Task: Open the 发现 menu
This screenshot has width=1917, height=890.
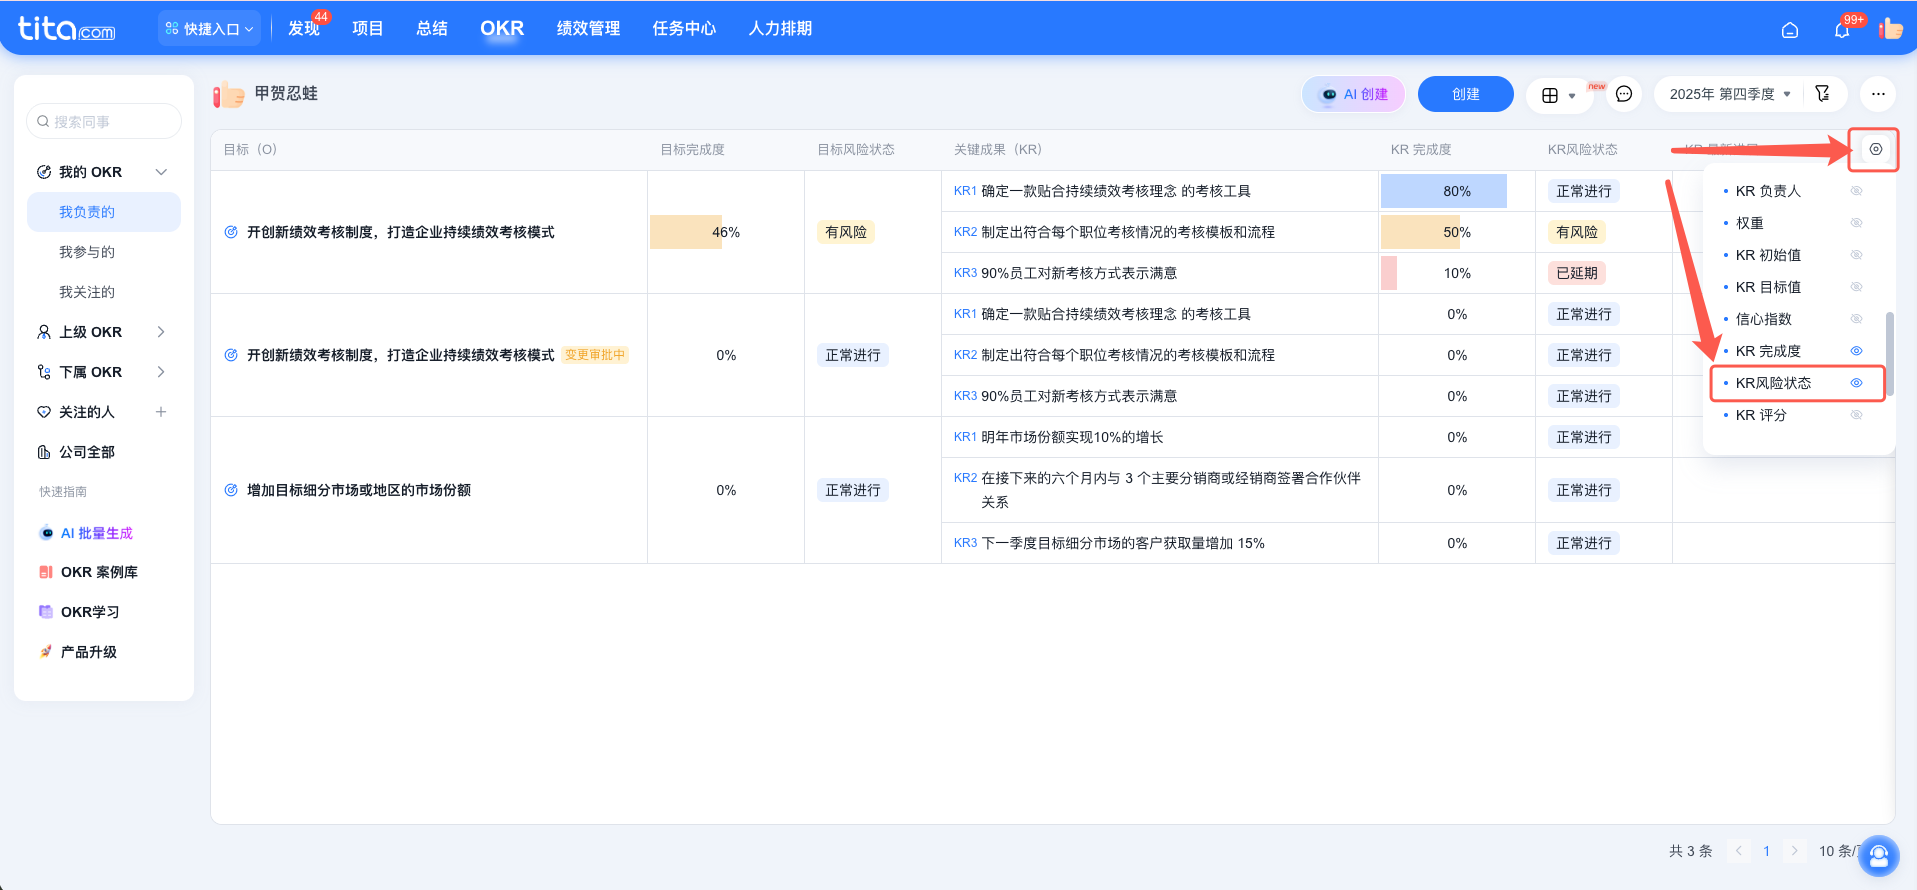Action: click(303, 29)
